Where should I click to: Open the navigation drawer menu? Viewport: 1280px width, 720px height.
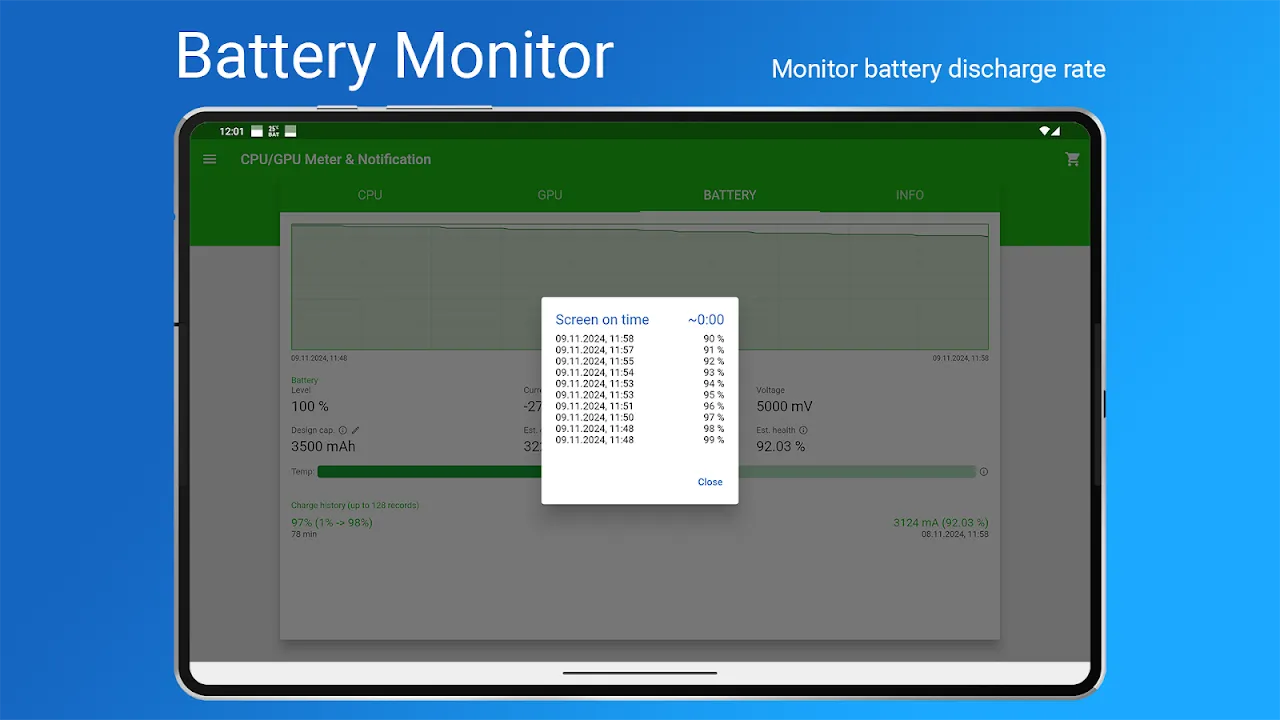pos(209,159)
